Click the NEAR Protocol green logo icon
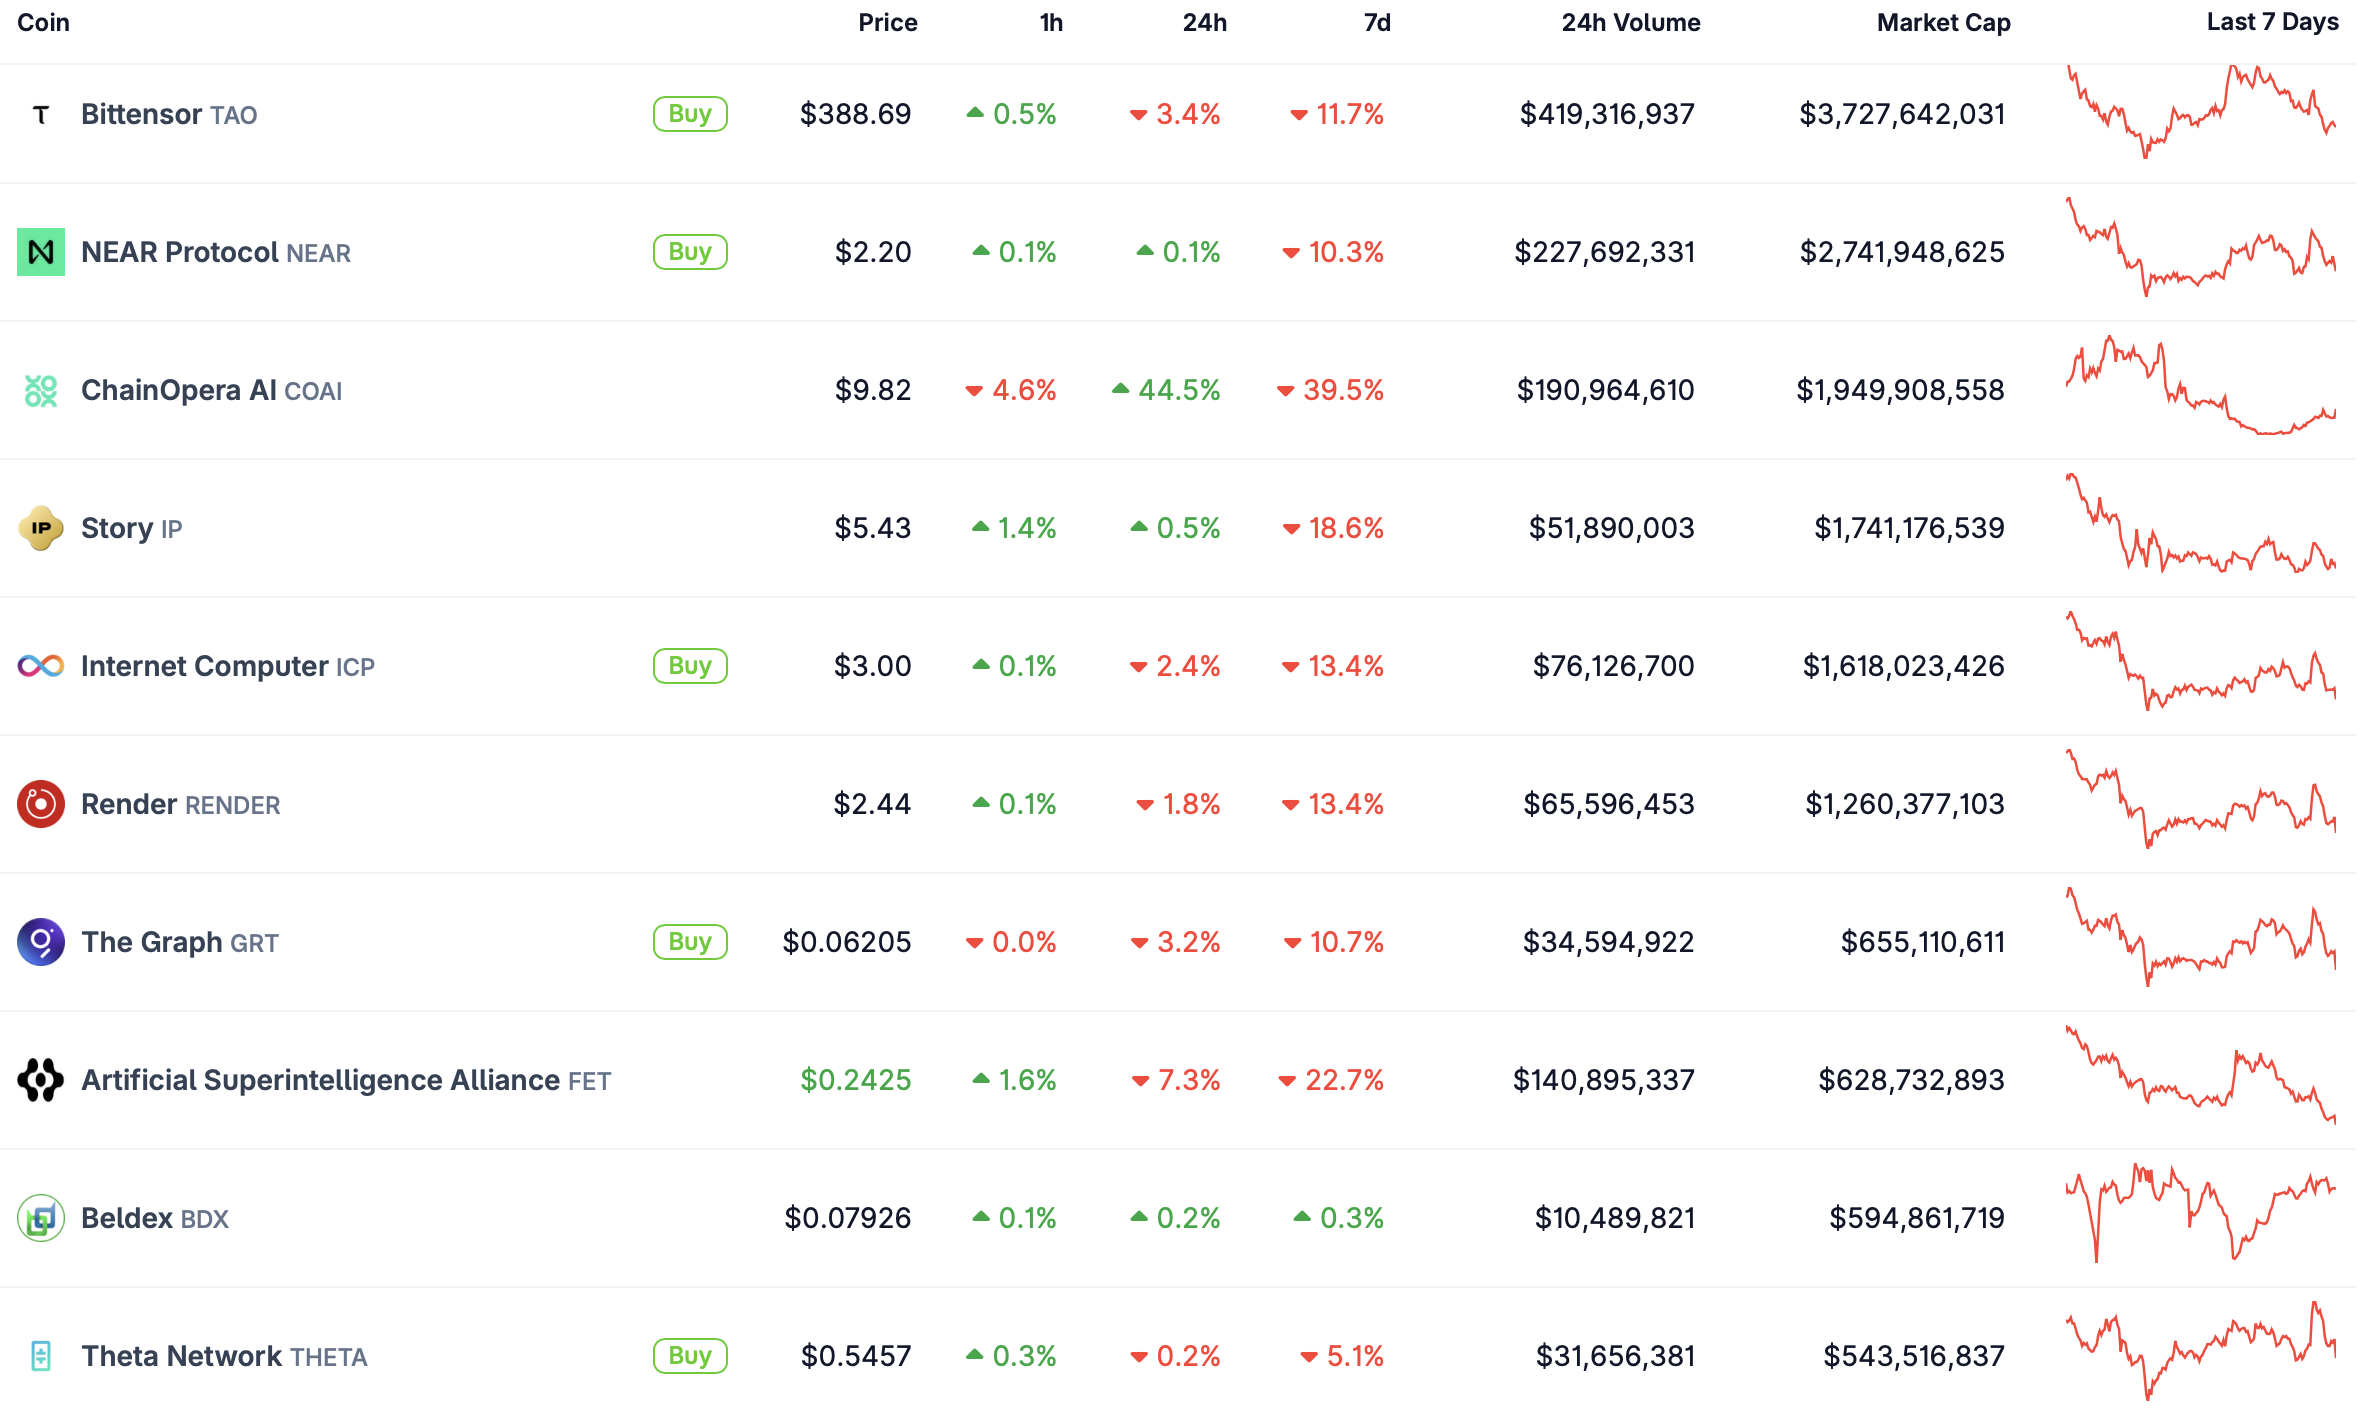 41,252
